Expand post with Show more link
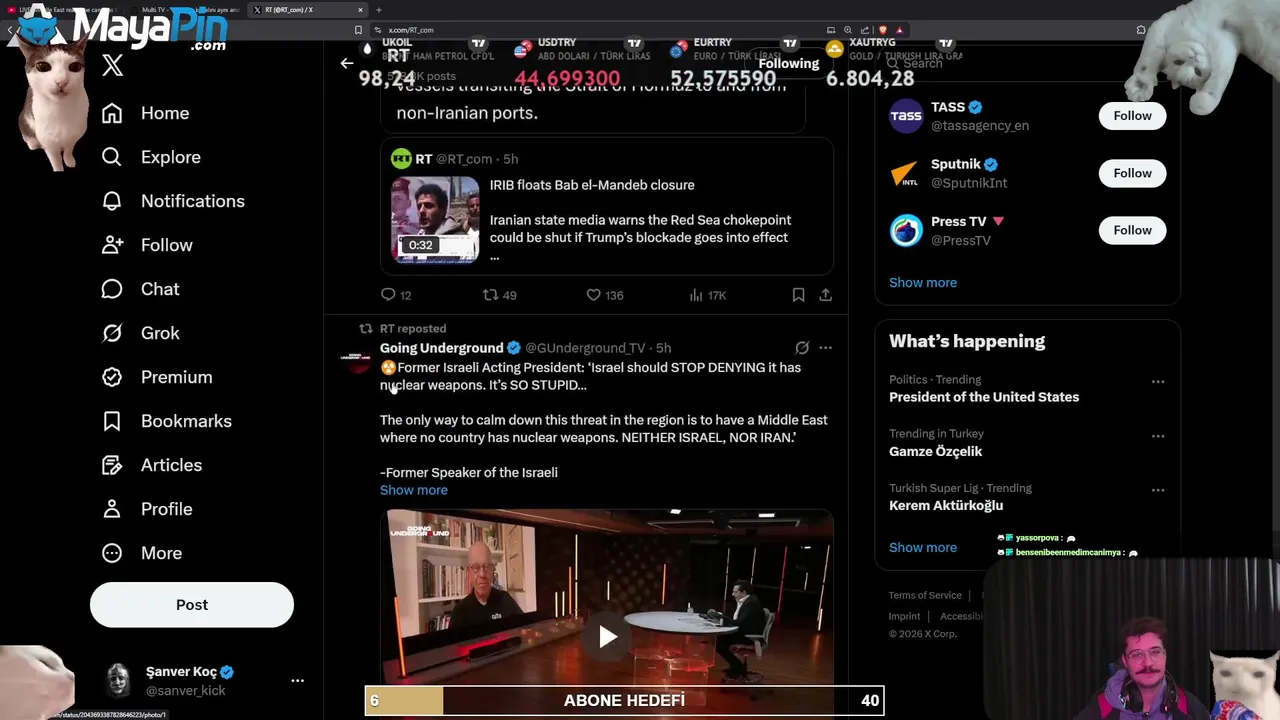 tap(414, 490)
